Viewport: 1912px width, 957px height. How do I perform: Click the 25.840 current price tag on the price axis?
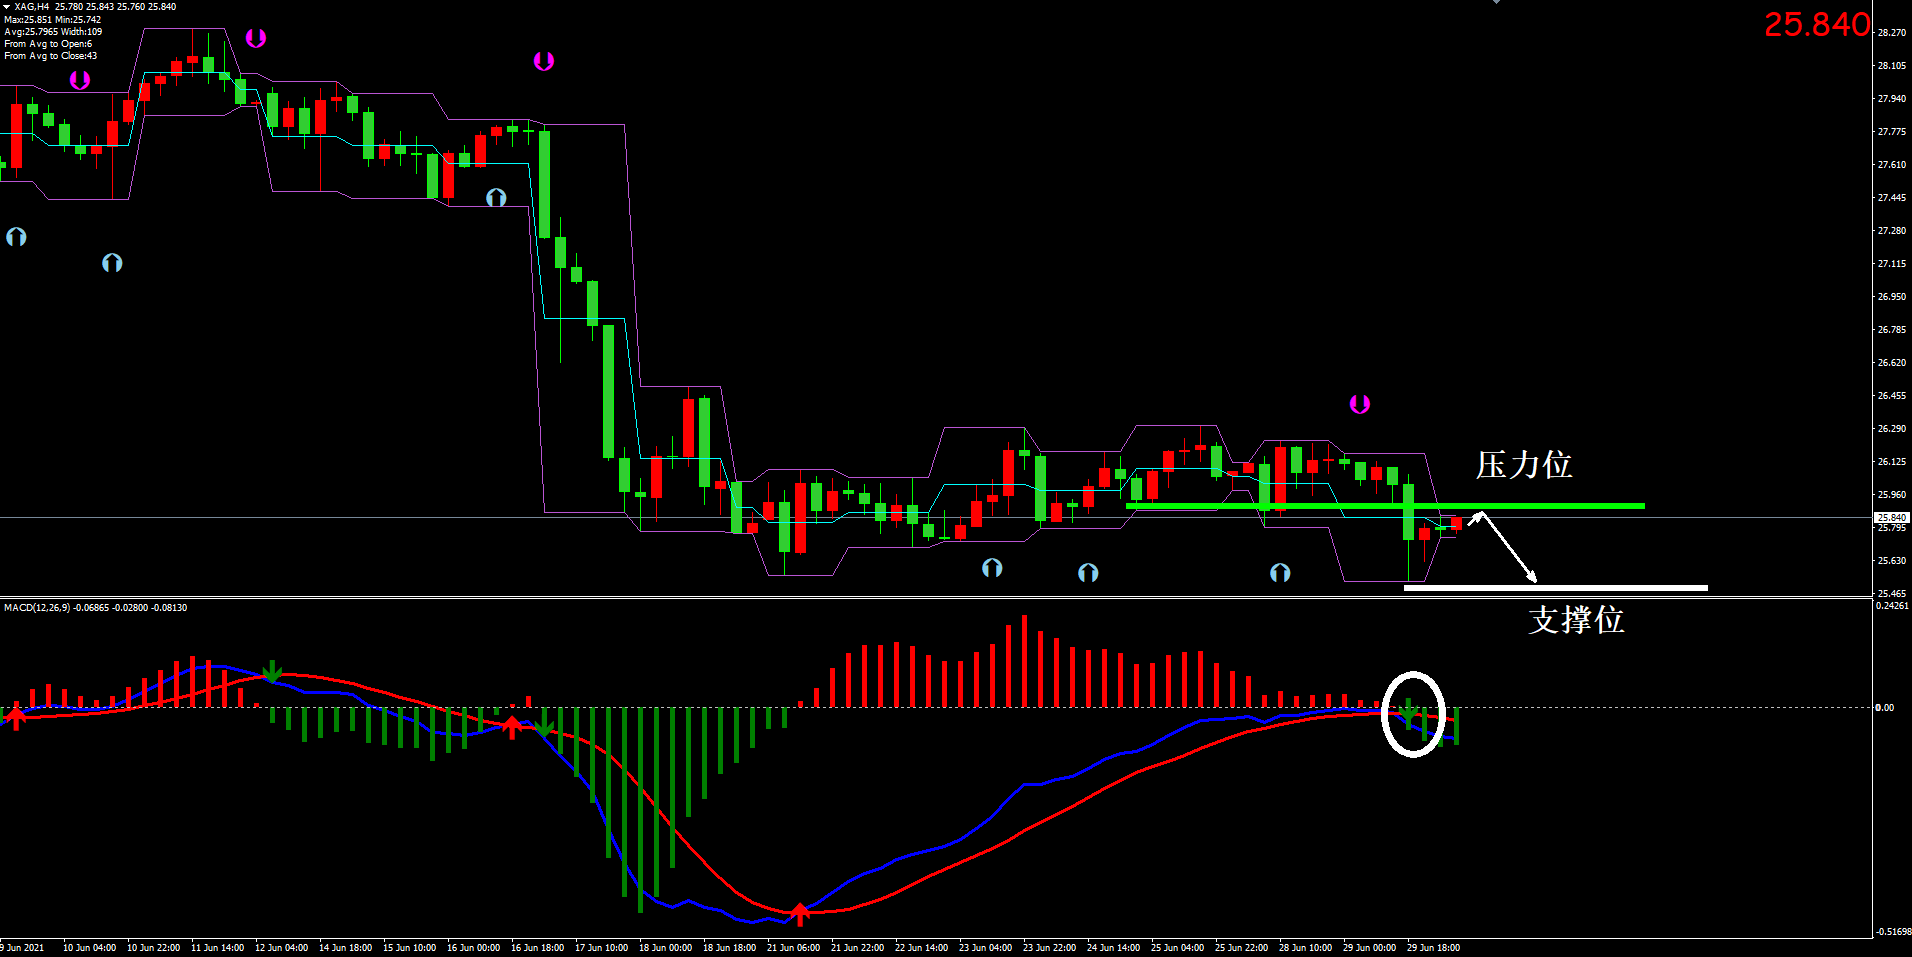(1891, 517)
